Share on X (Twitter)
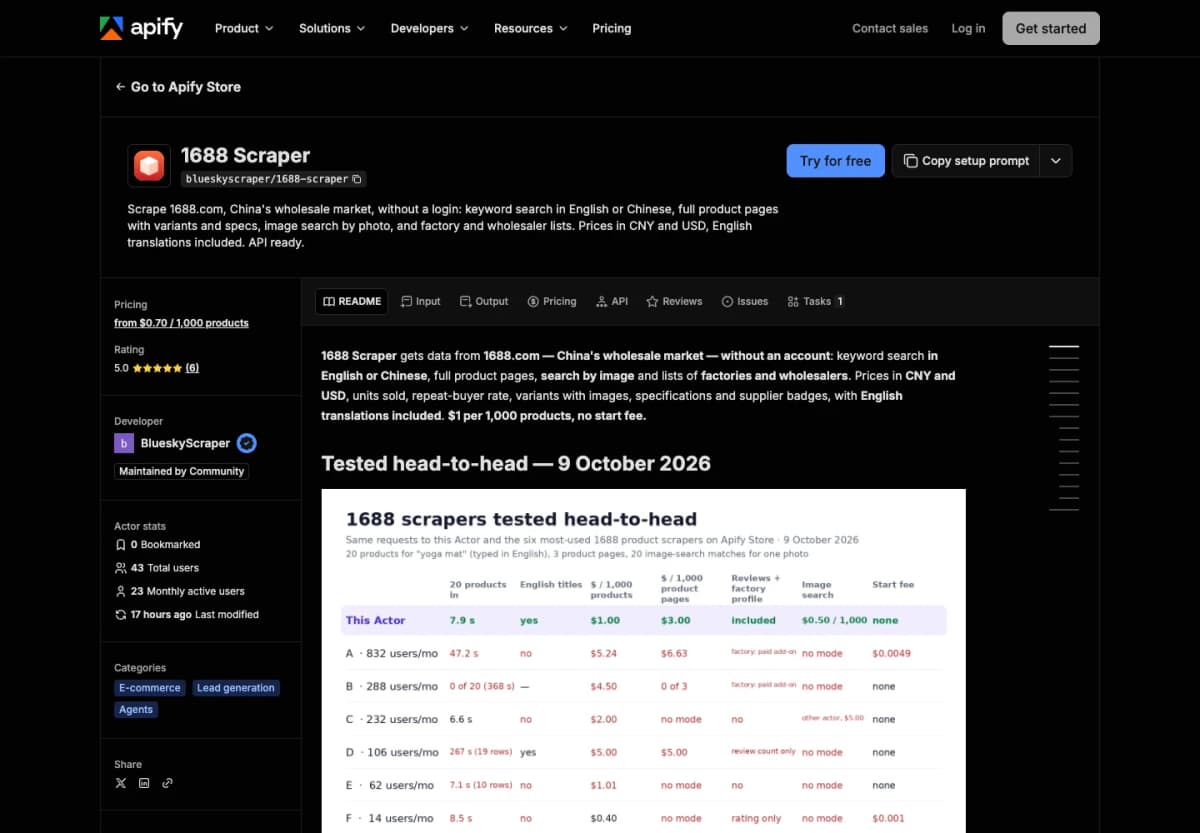The image size is (1200, 833). coord(121,783)
